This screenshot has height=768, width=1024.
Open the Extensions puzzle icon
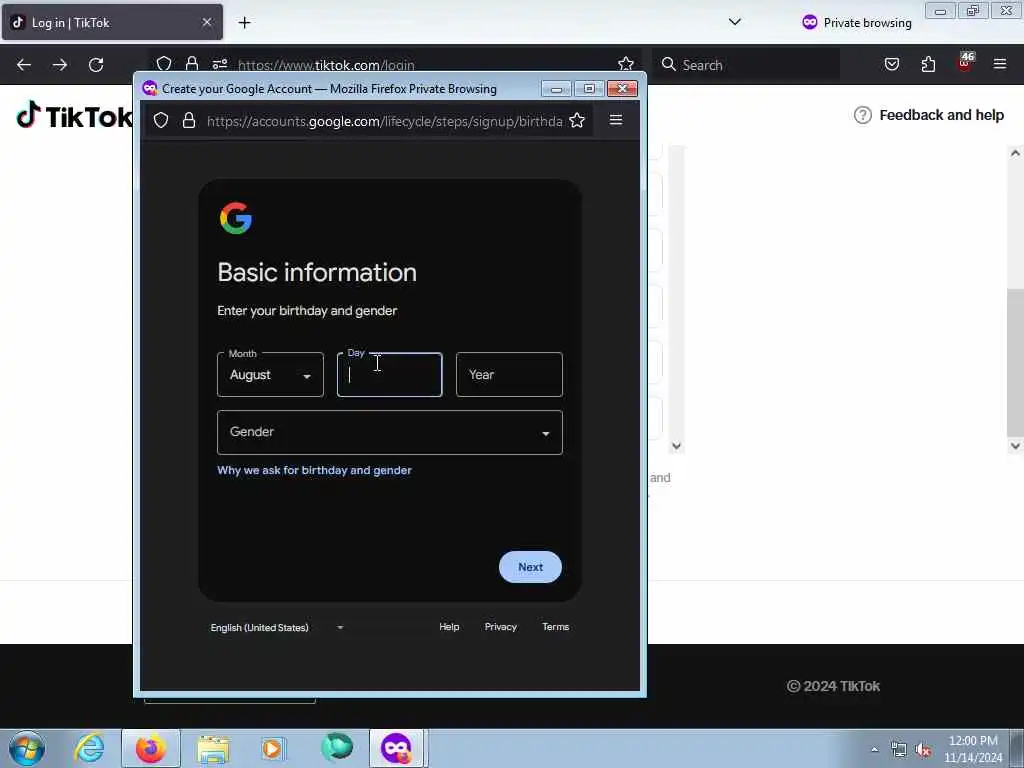[x=928, y=64]
